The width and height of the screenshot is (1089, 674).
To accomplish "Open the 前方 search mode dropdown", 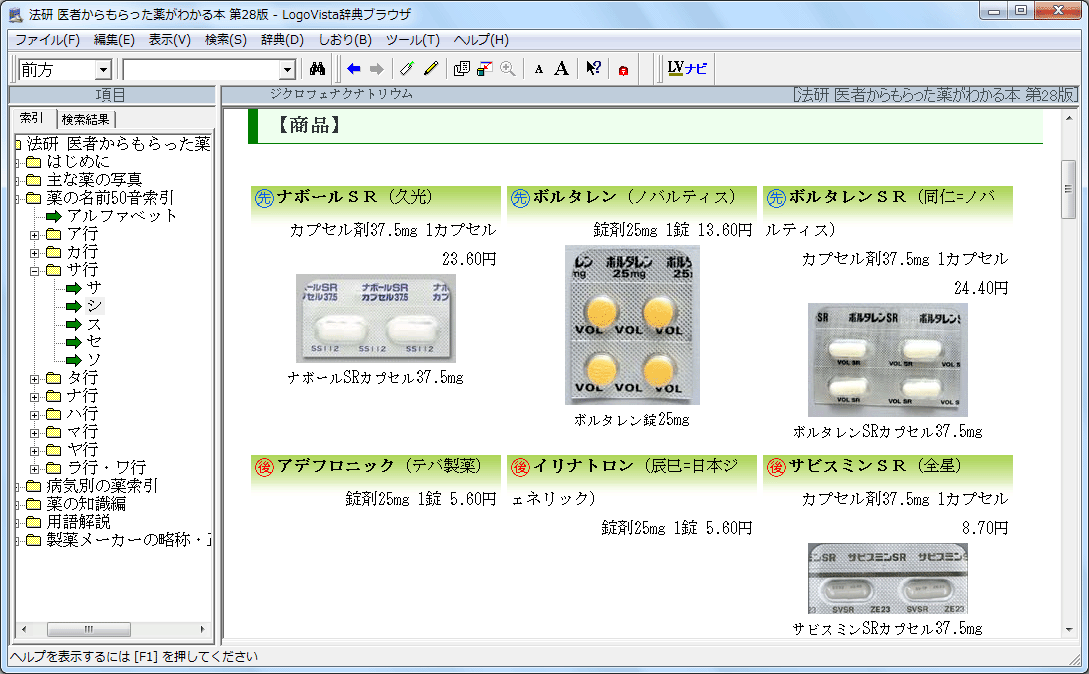I will coord(103,70).
